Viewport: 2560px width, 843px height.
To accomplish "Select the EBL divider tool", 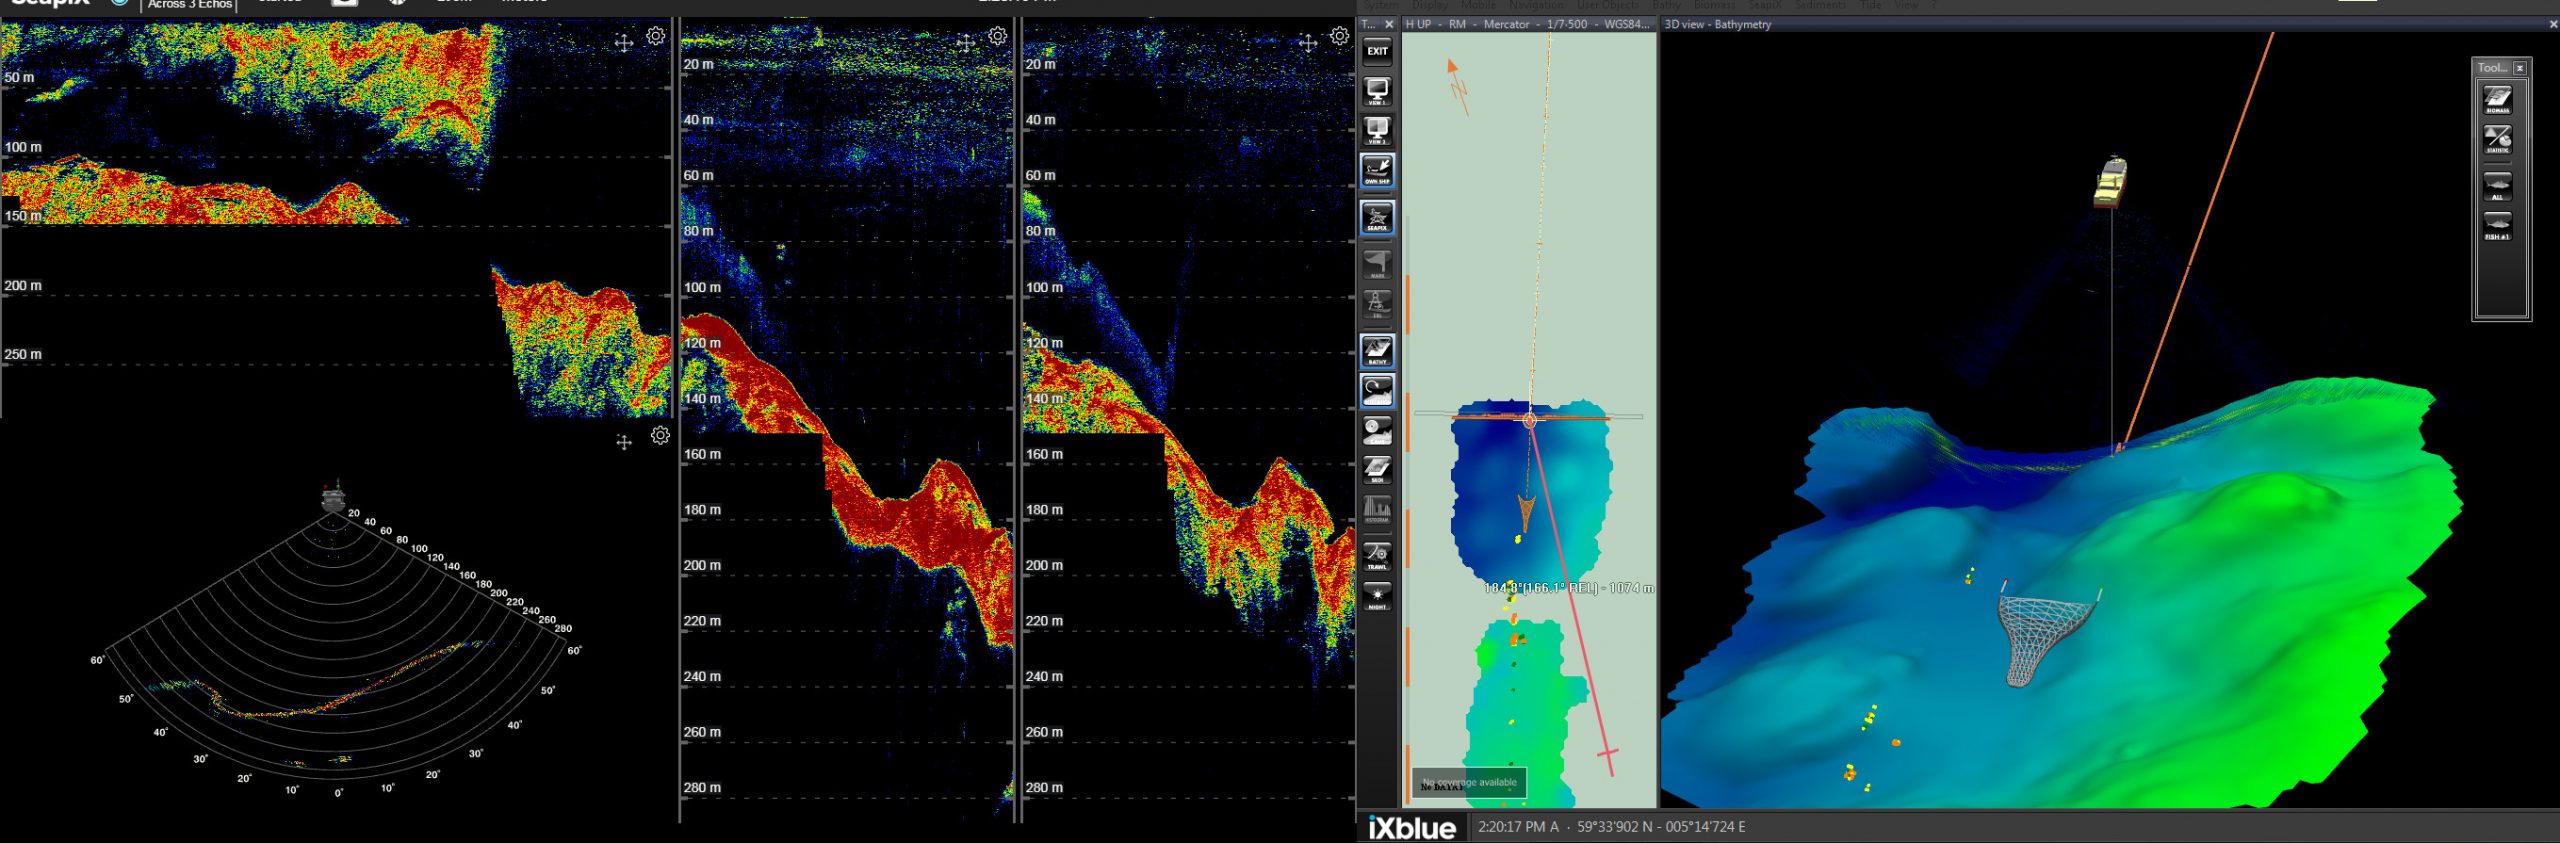I will [x=1377, y=303].
